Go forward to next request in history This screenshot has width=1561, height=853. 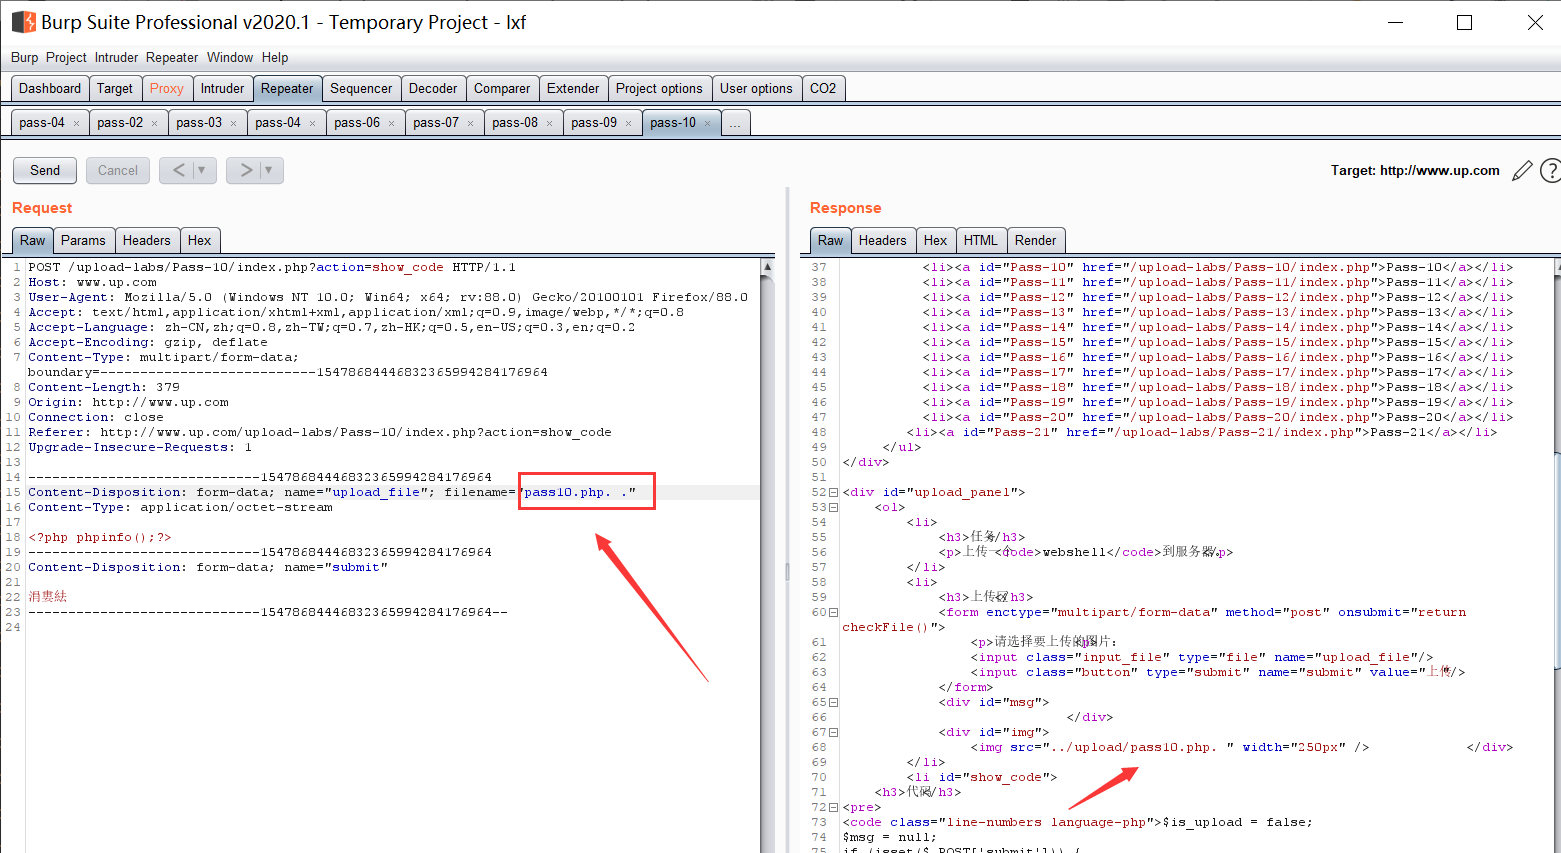(x=246, y=171)
